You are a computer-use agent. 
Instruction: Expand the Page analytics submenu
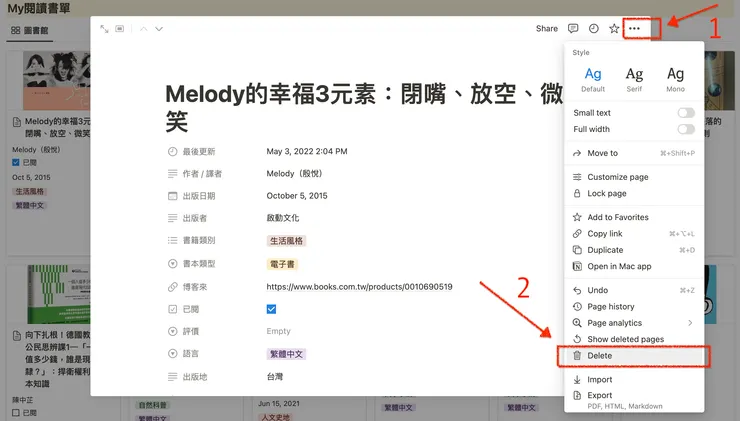pyautogui.click(x=634, y=323)
